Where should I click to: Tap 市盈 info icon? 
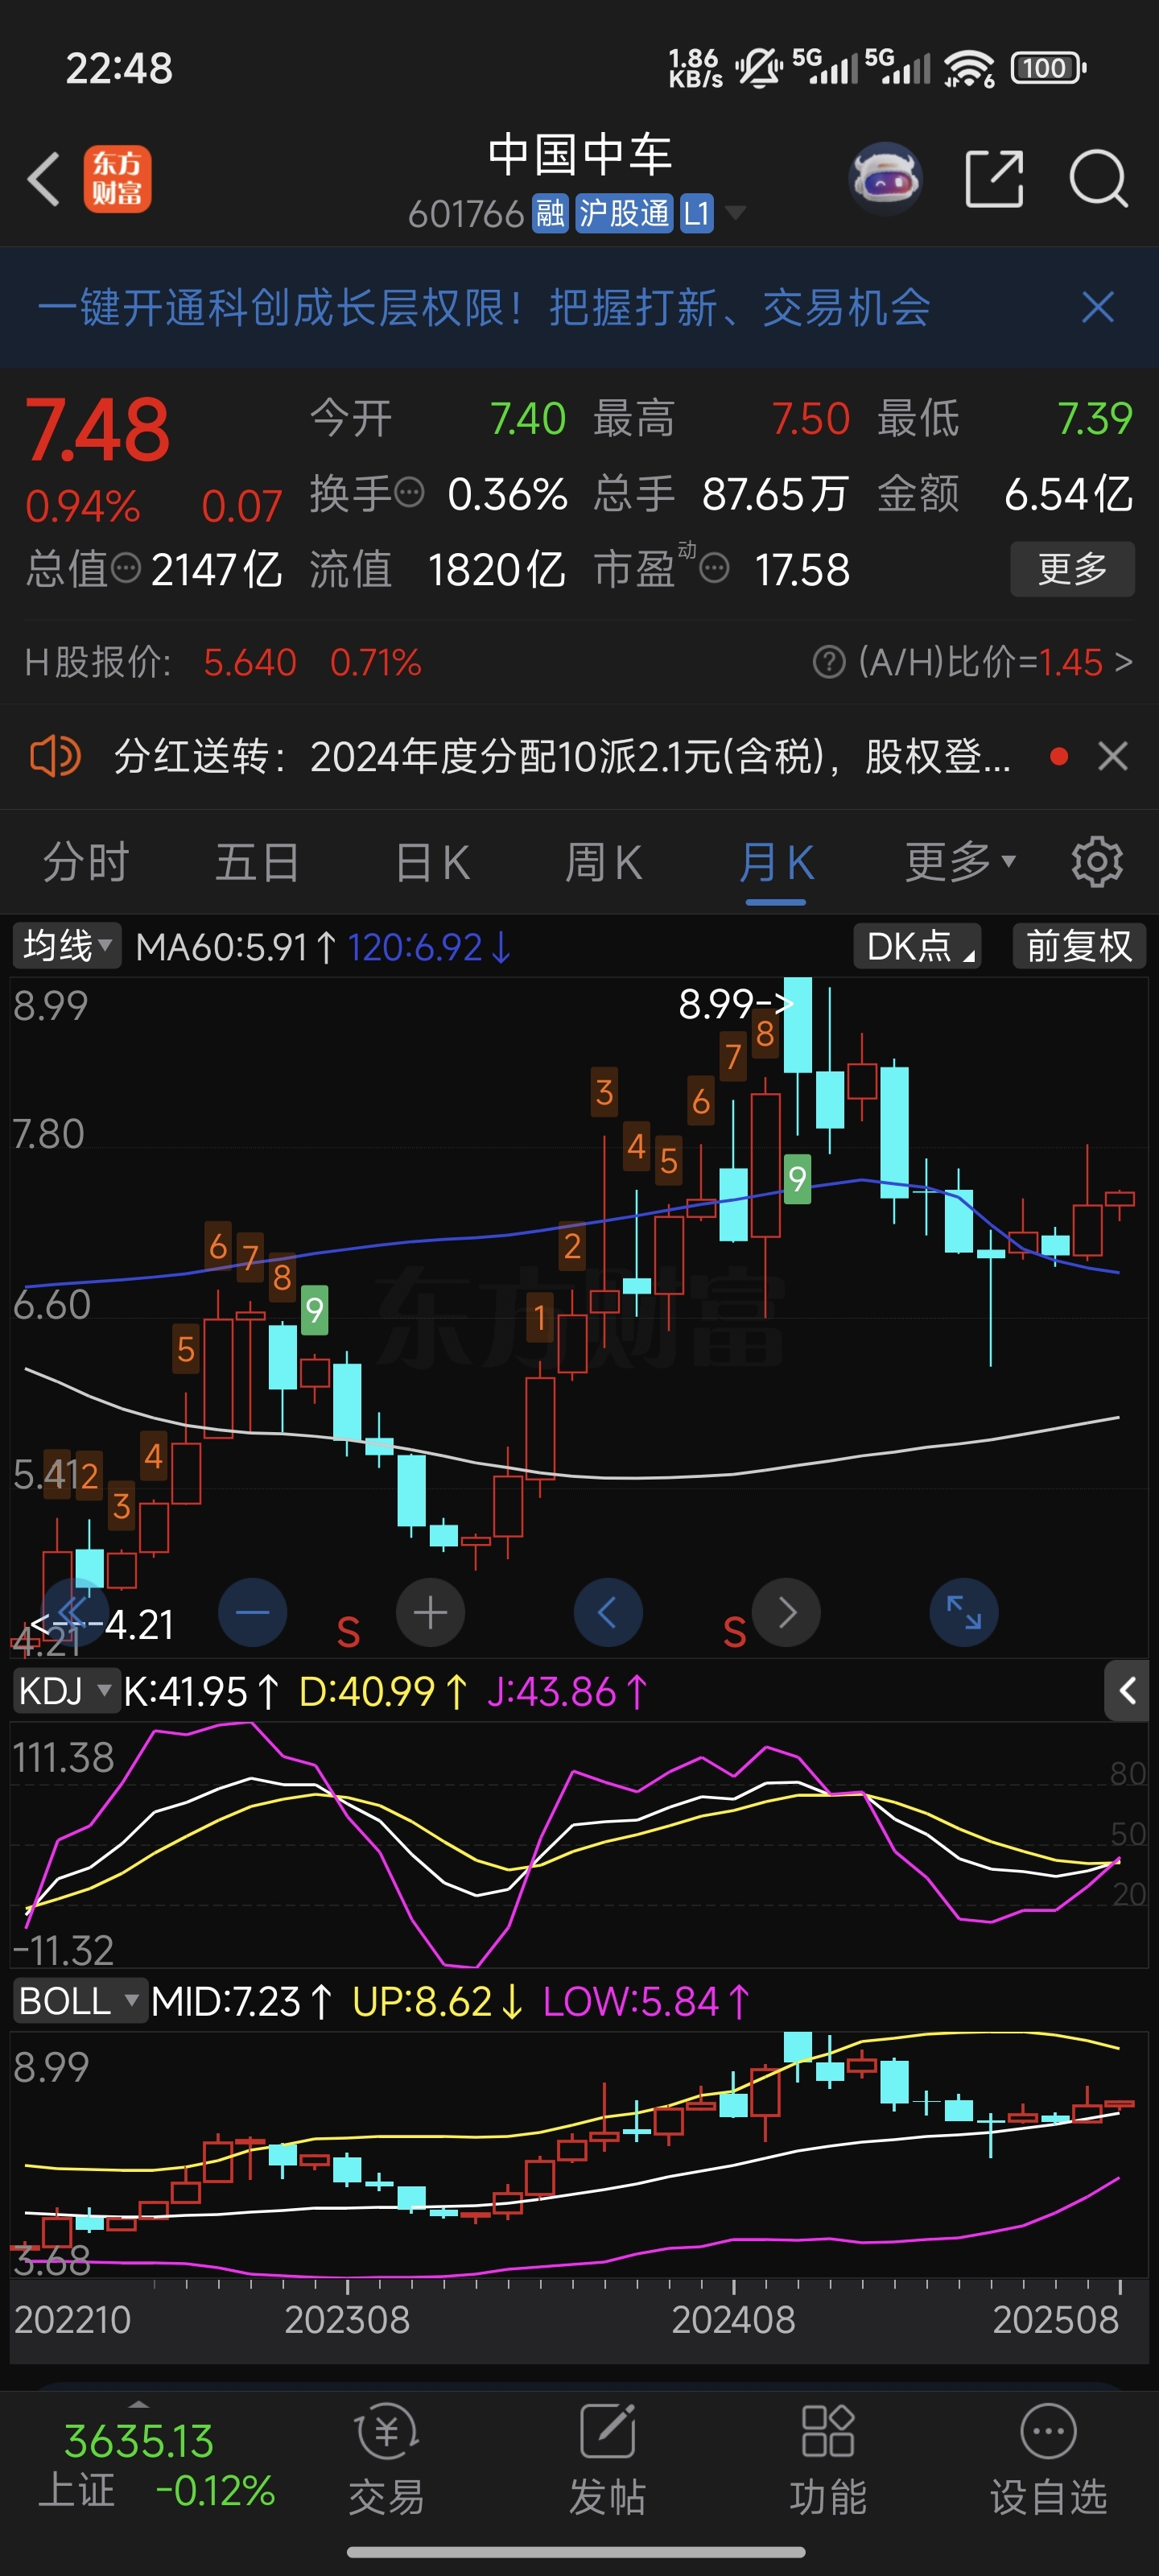[x=714, y=570]
